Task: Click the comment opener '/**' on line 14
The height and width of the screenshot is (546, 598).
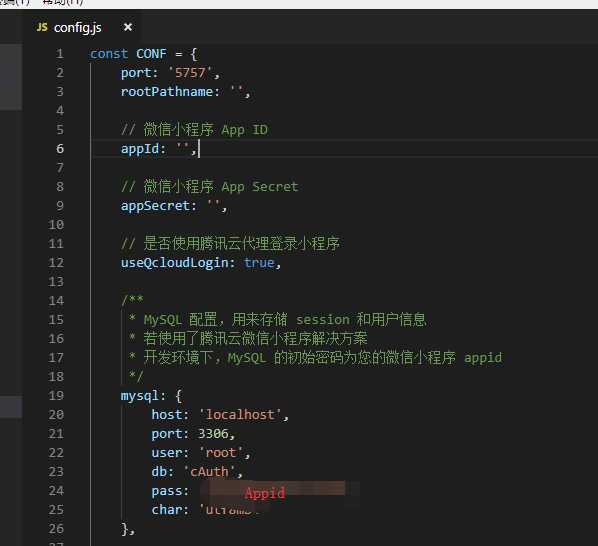Action: [x=132, y=300]
